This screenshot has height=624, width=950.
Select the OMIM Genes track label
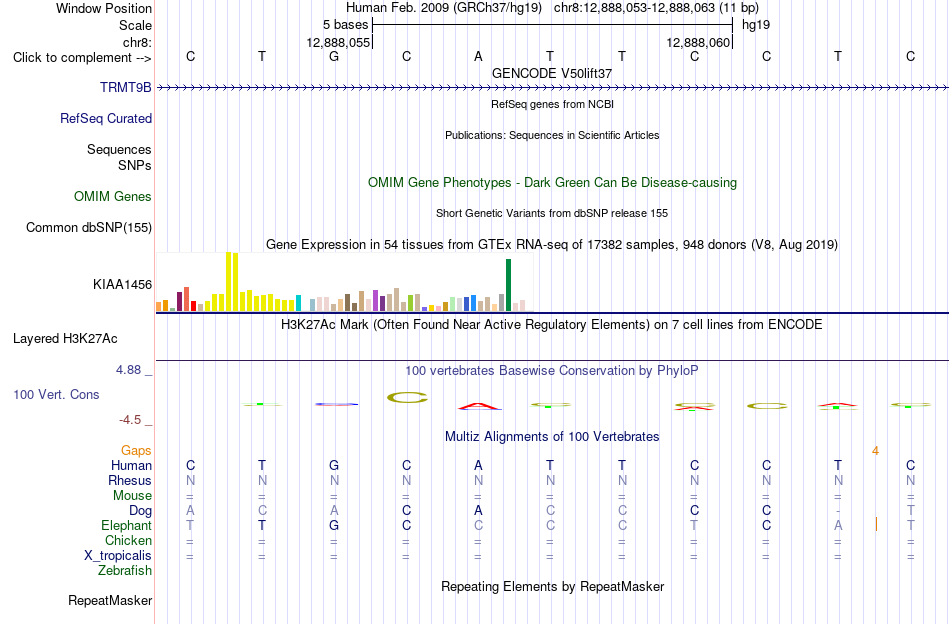[113, 196]
